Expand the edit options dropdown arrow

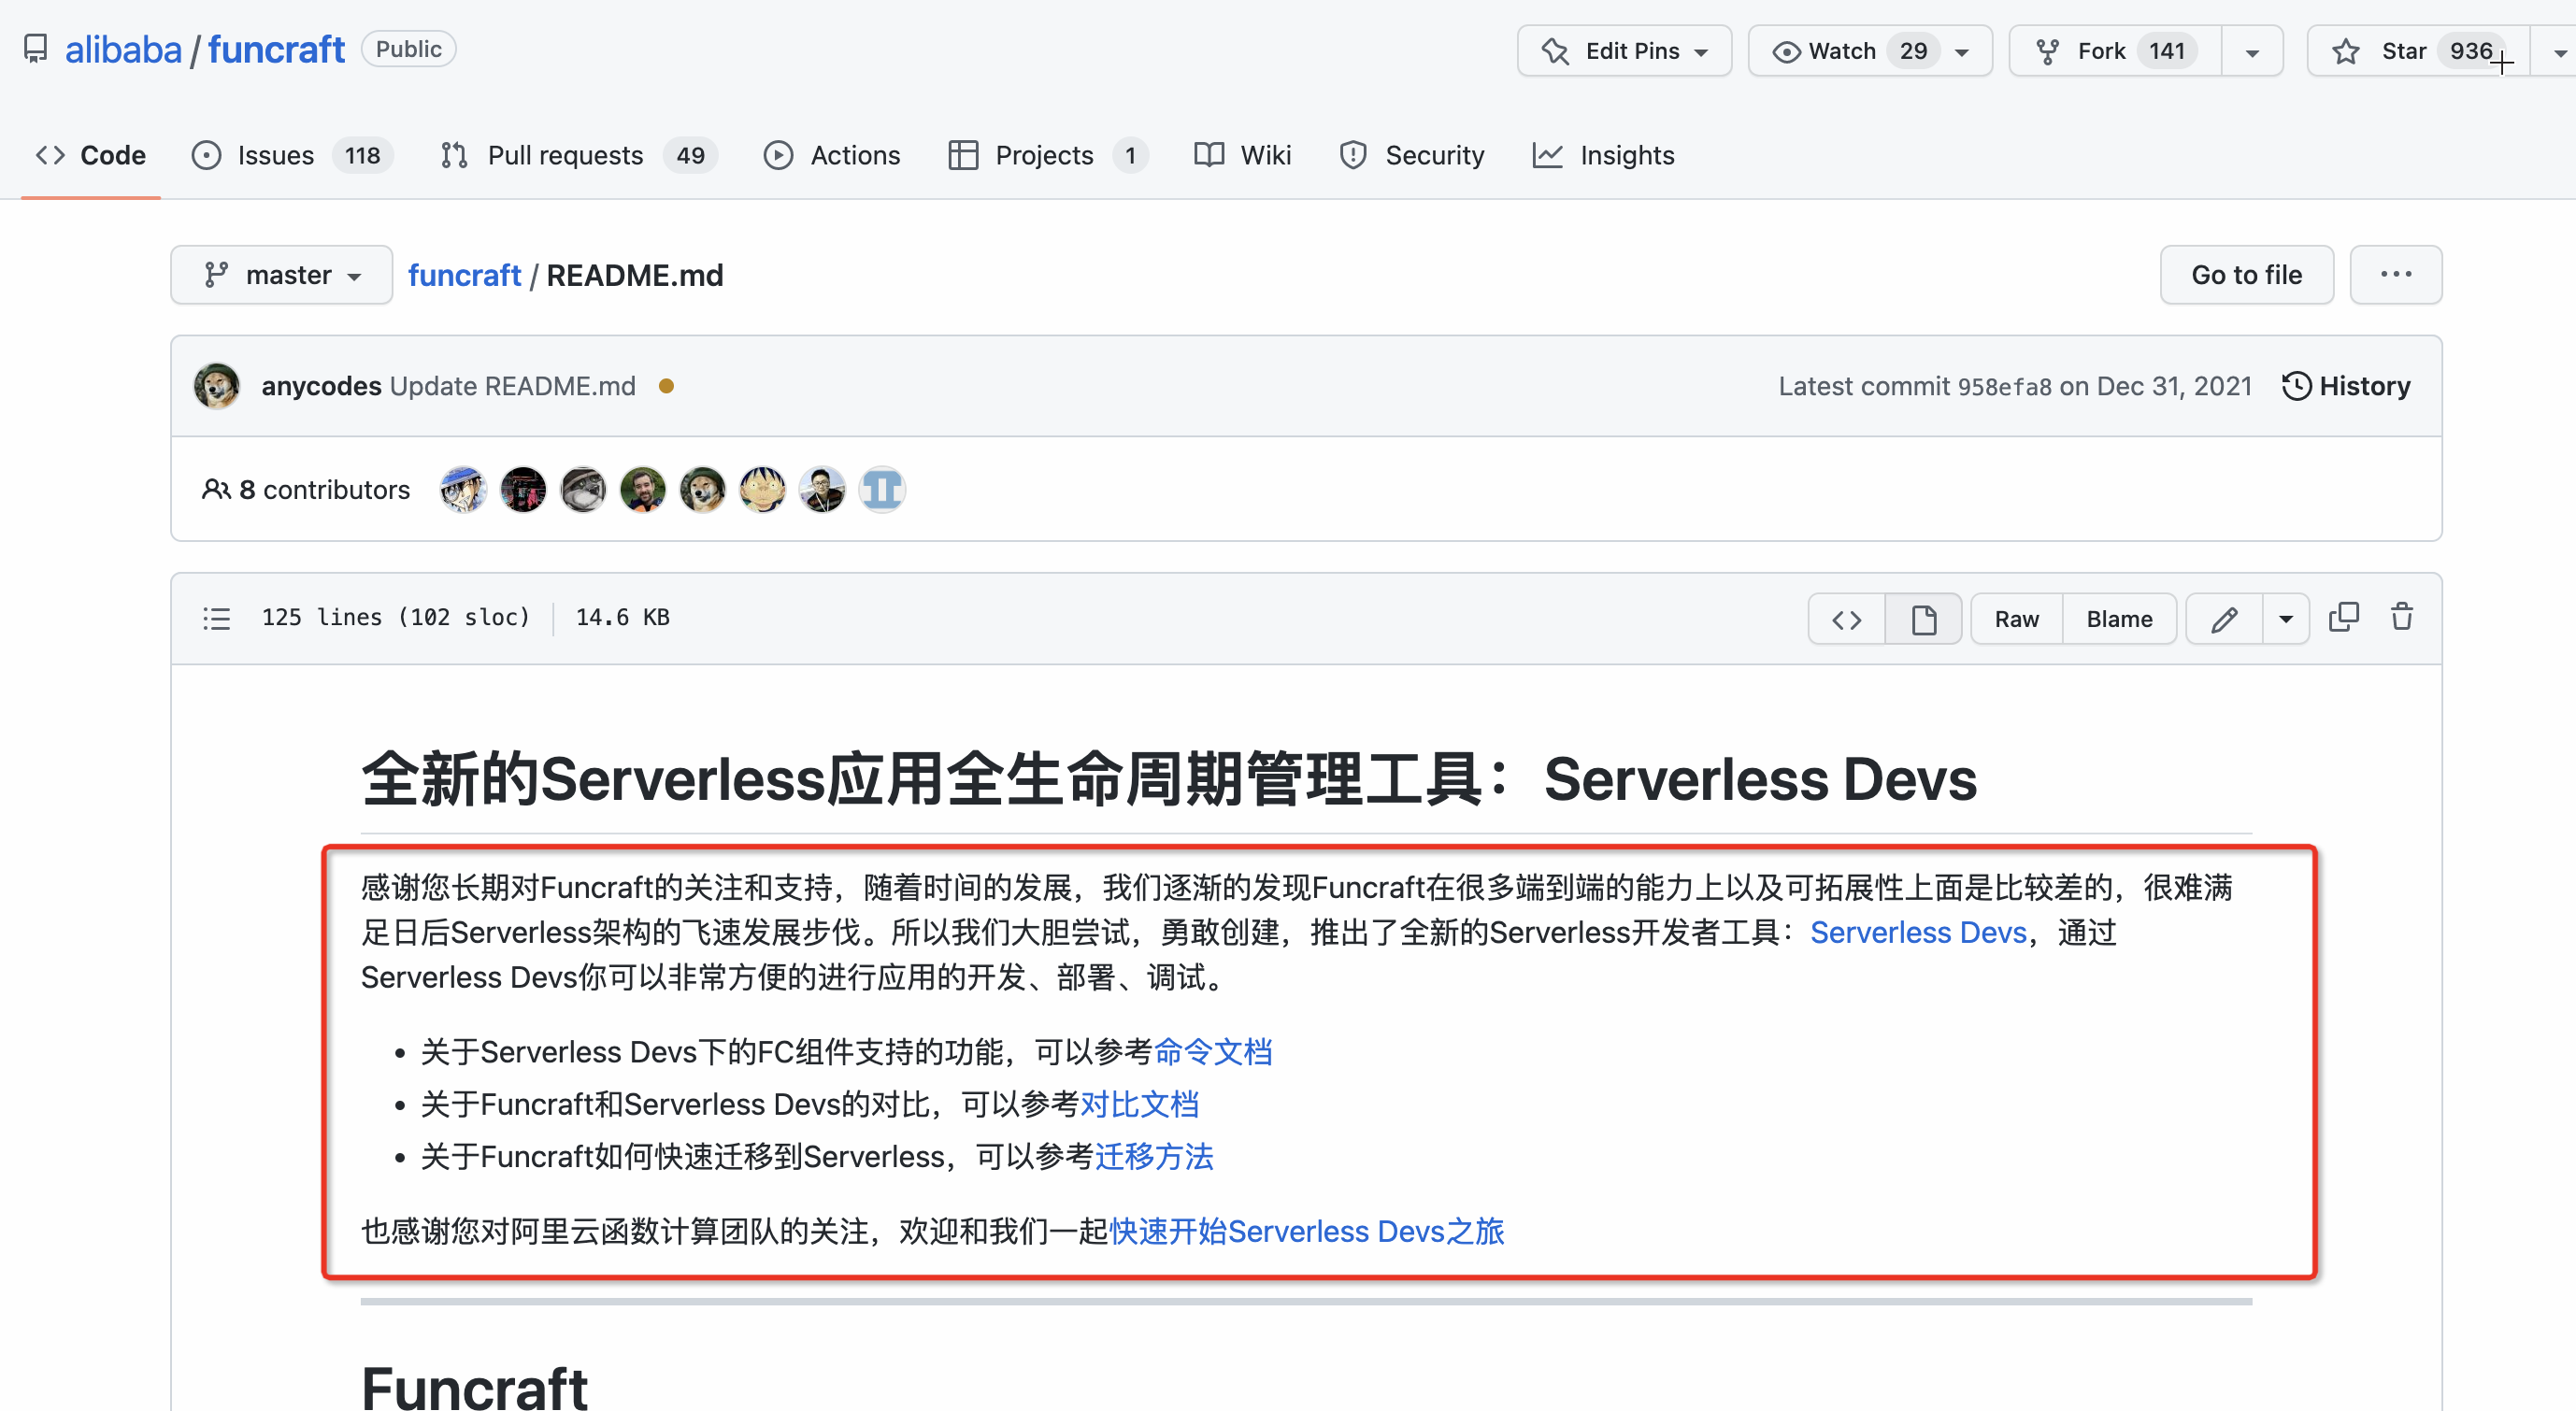[x=2286, y=619]
